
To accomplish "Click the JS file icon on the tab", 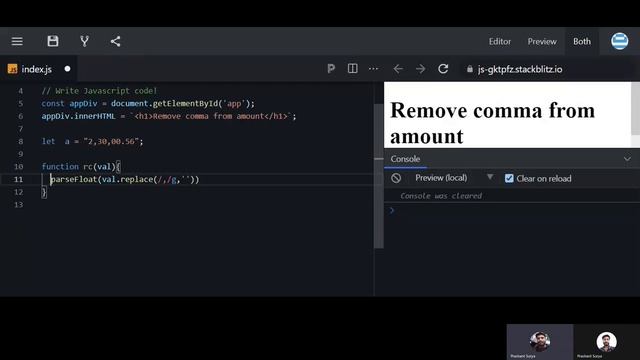I will point(13,69).
